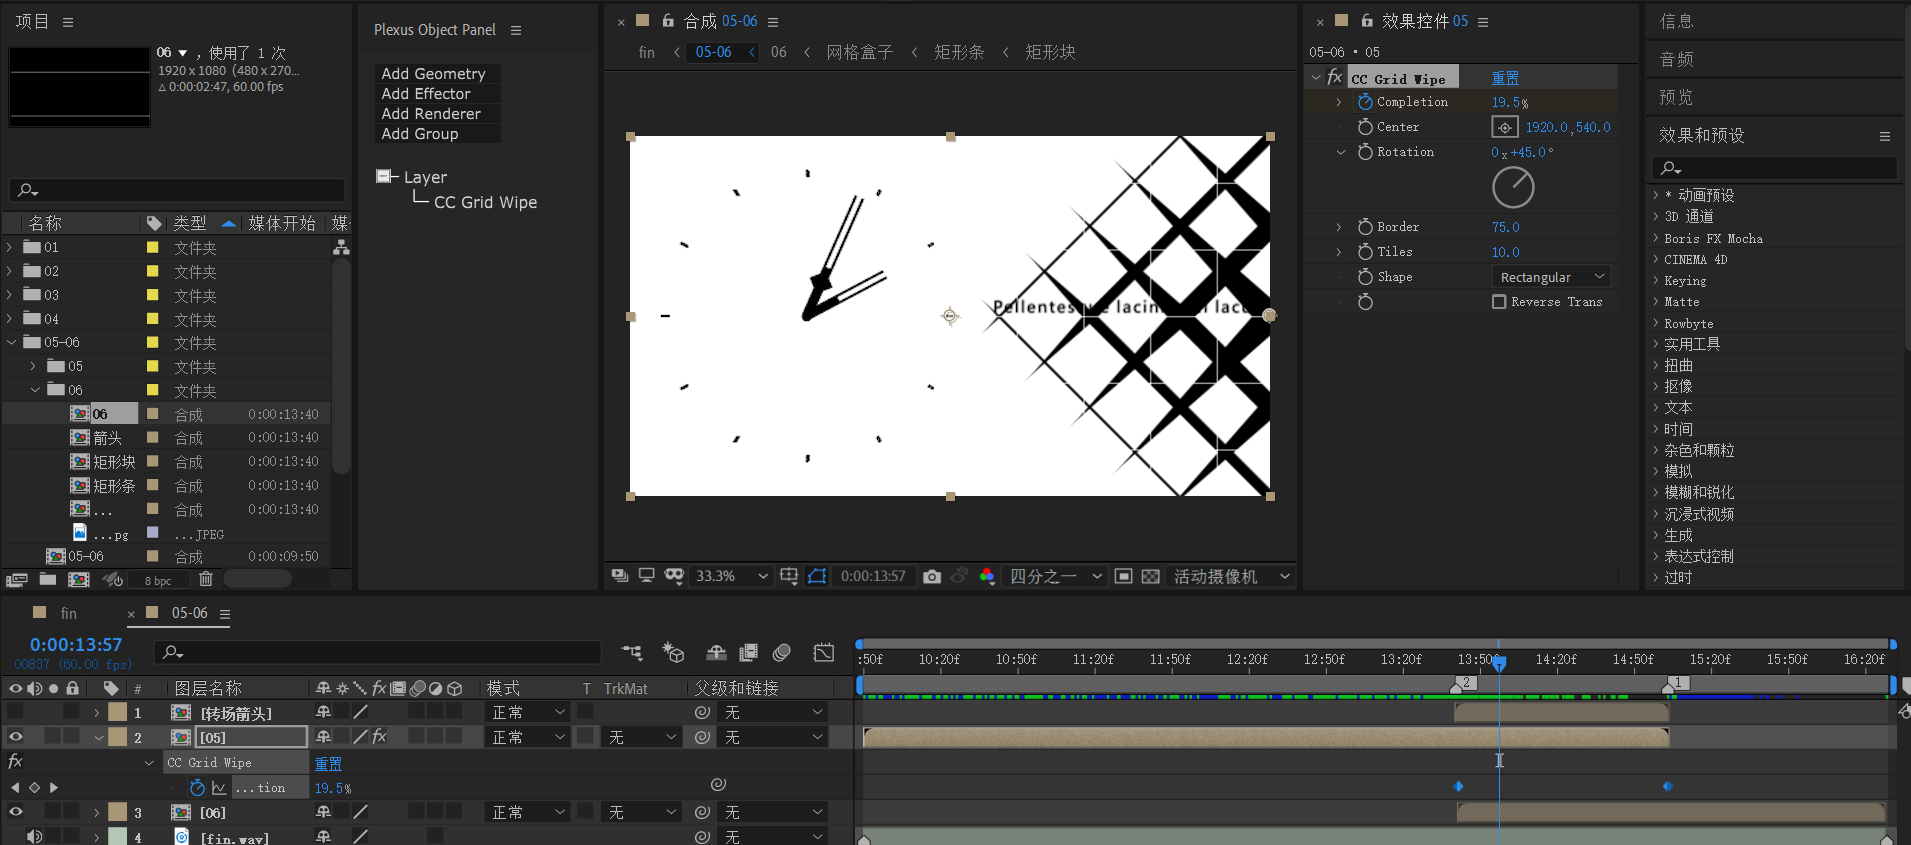Enable the frame blending timeline switch
The image size is (1911, 845).
[x=748, y=653]
